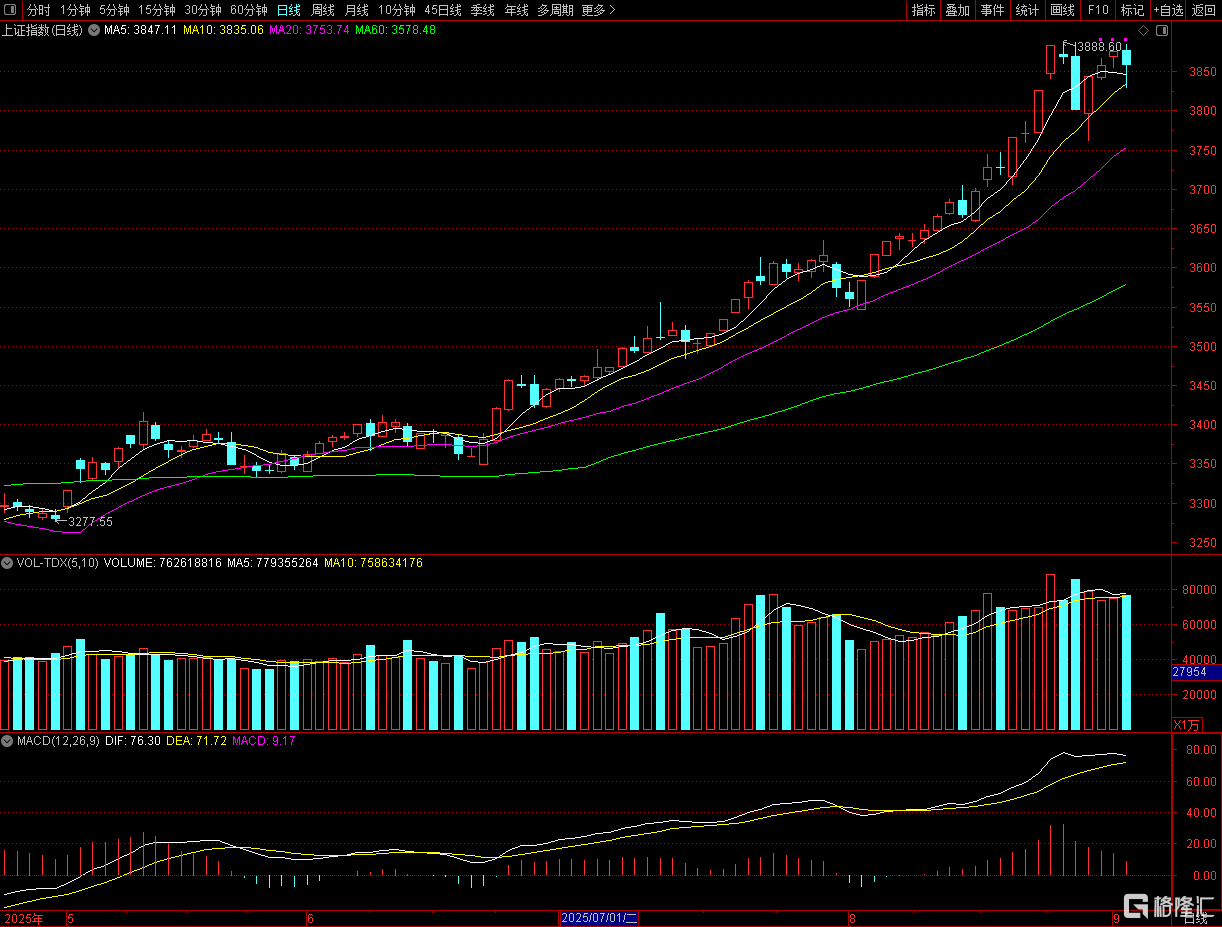
Task: Switch chart to 季线
Action: (x=483, y=10)
